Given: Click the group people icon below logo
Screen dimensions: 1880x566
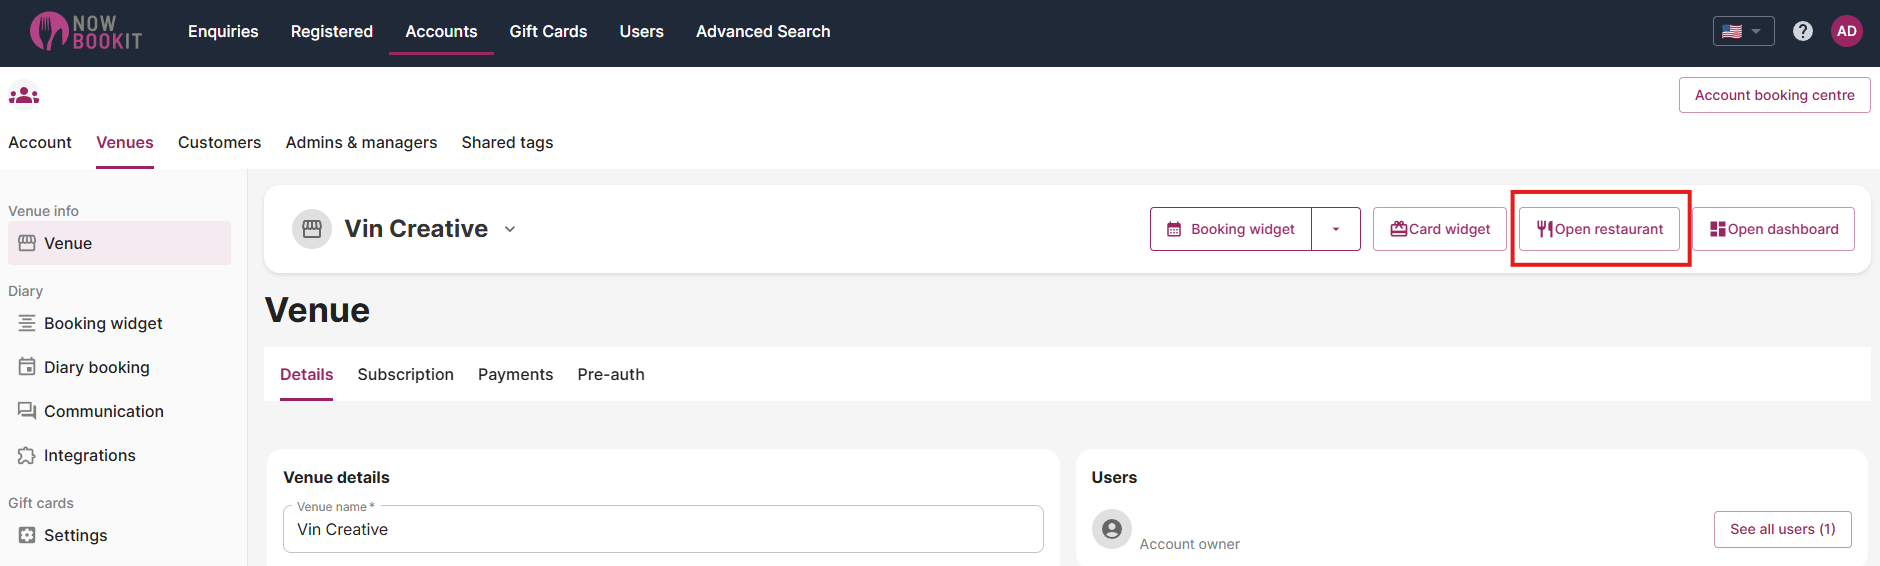Looking at the screenshot, I should (x=24, y=96).
